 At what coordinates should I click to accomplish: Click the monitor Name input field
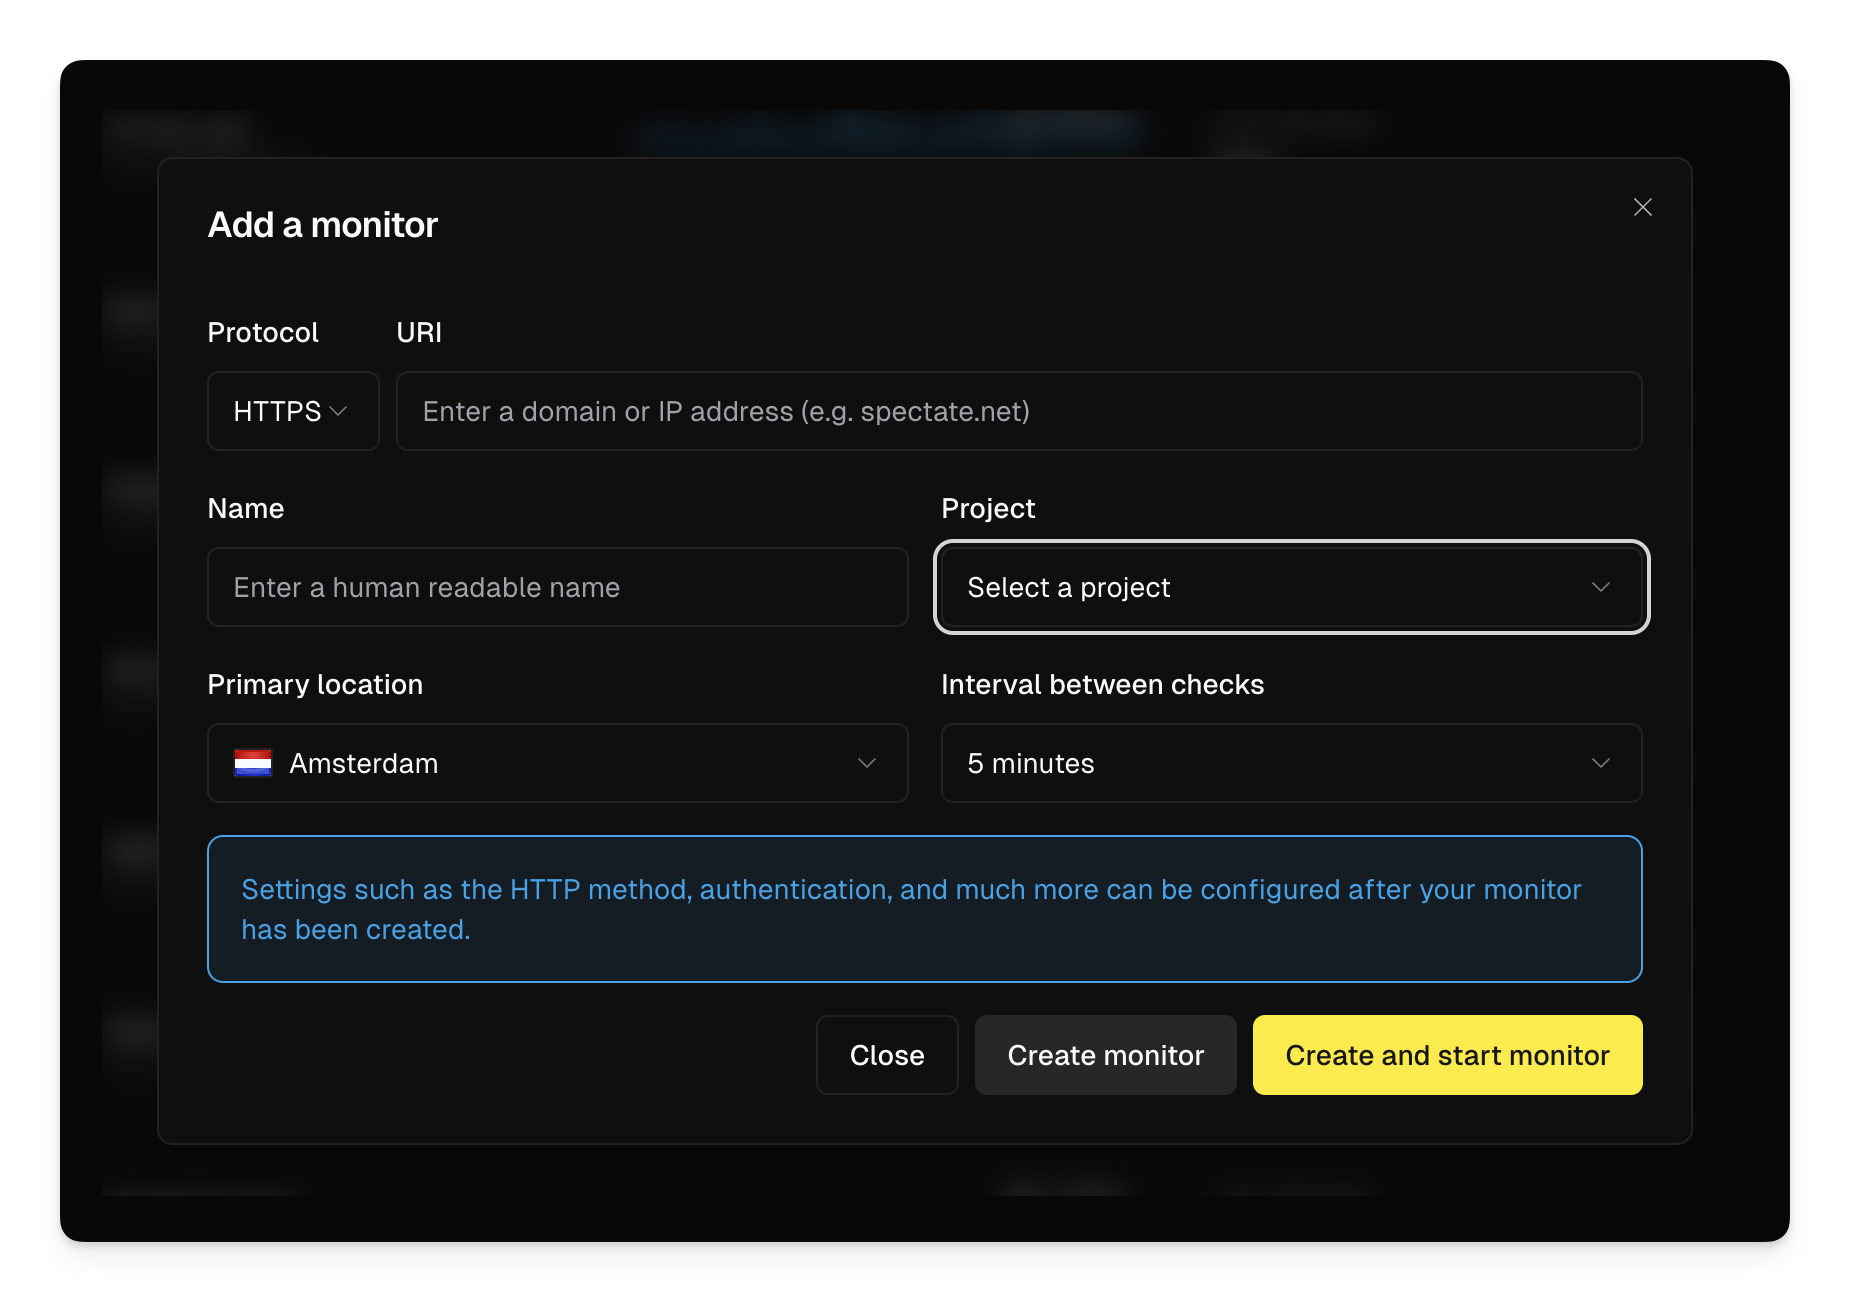point(557,587)
